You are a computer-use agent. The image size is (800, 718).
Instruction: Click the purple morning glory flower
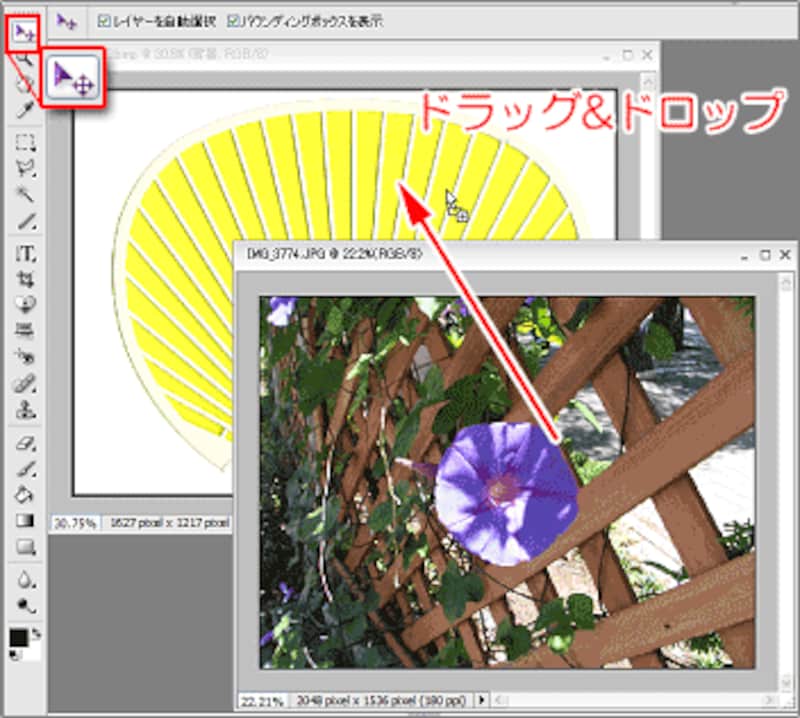click(505, 487)
